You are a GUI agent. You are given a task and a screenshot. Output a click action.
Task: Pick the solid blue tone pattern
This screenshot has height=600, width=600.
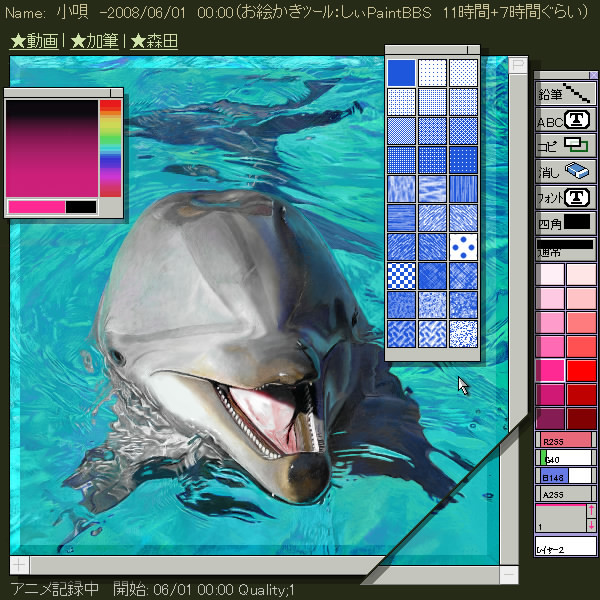401,73
